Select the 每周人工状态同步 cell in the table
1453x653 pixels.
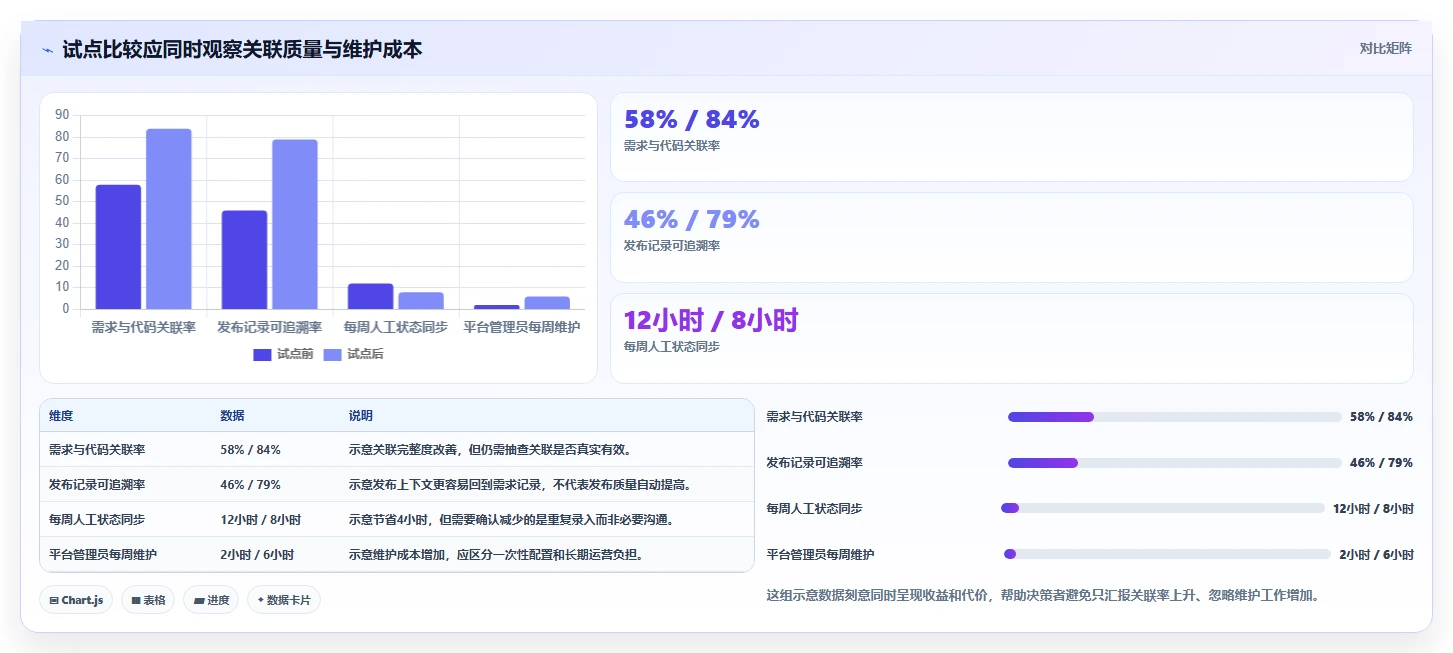[x=97, y=520]
